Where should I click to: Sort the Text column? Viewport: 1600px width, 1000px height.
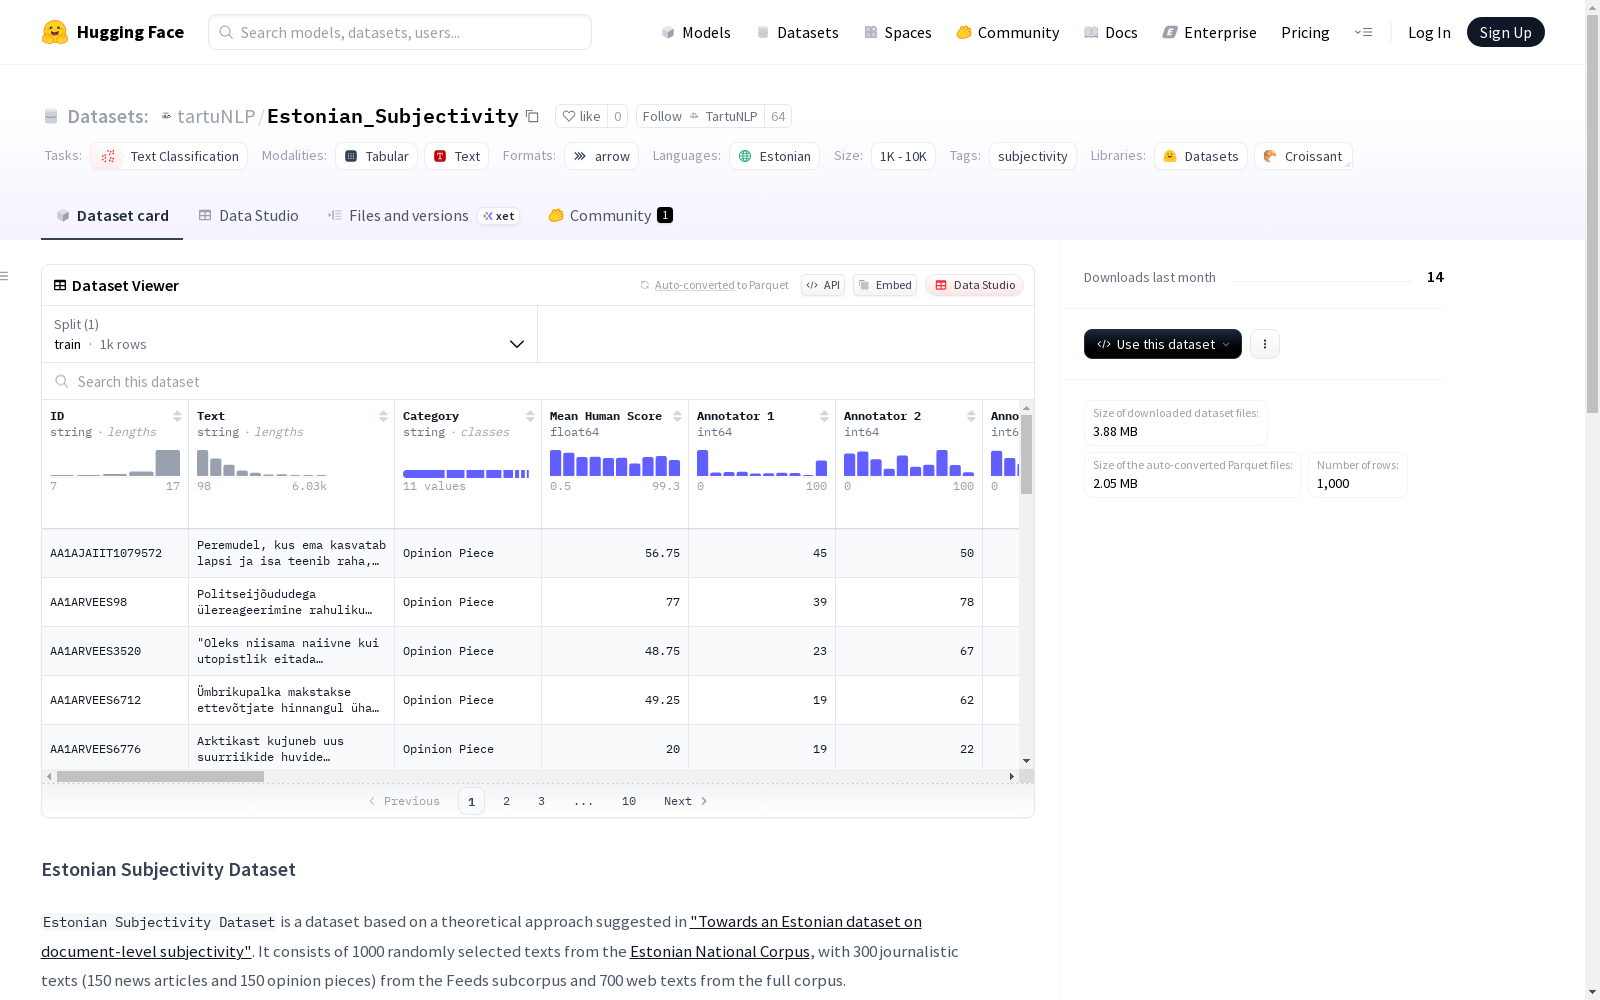(383, 416)
